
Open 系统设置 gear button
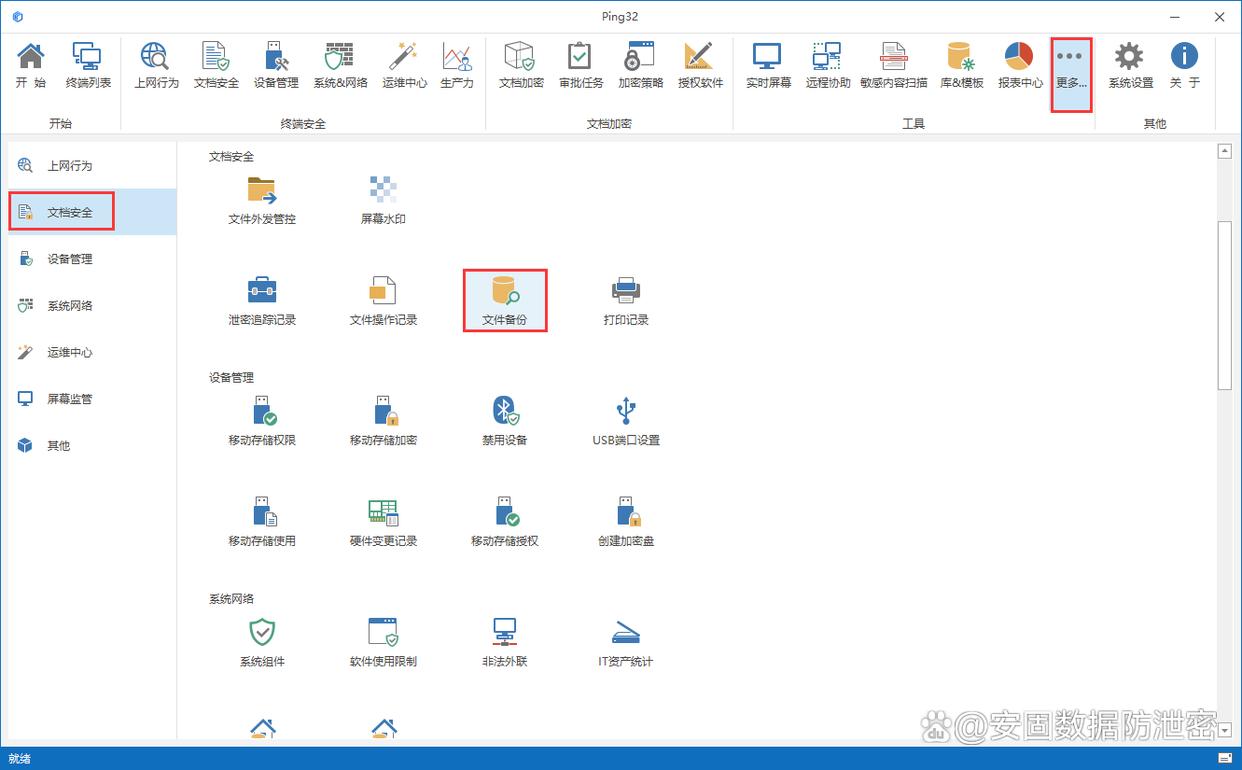[1130, 67]
